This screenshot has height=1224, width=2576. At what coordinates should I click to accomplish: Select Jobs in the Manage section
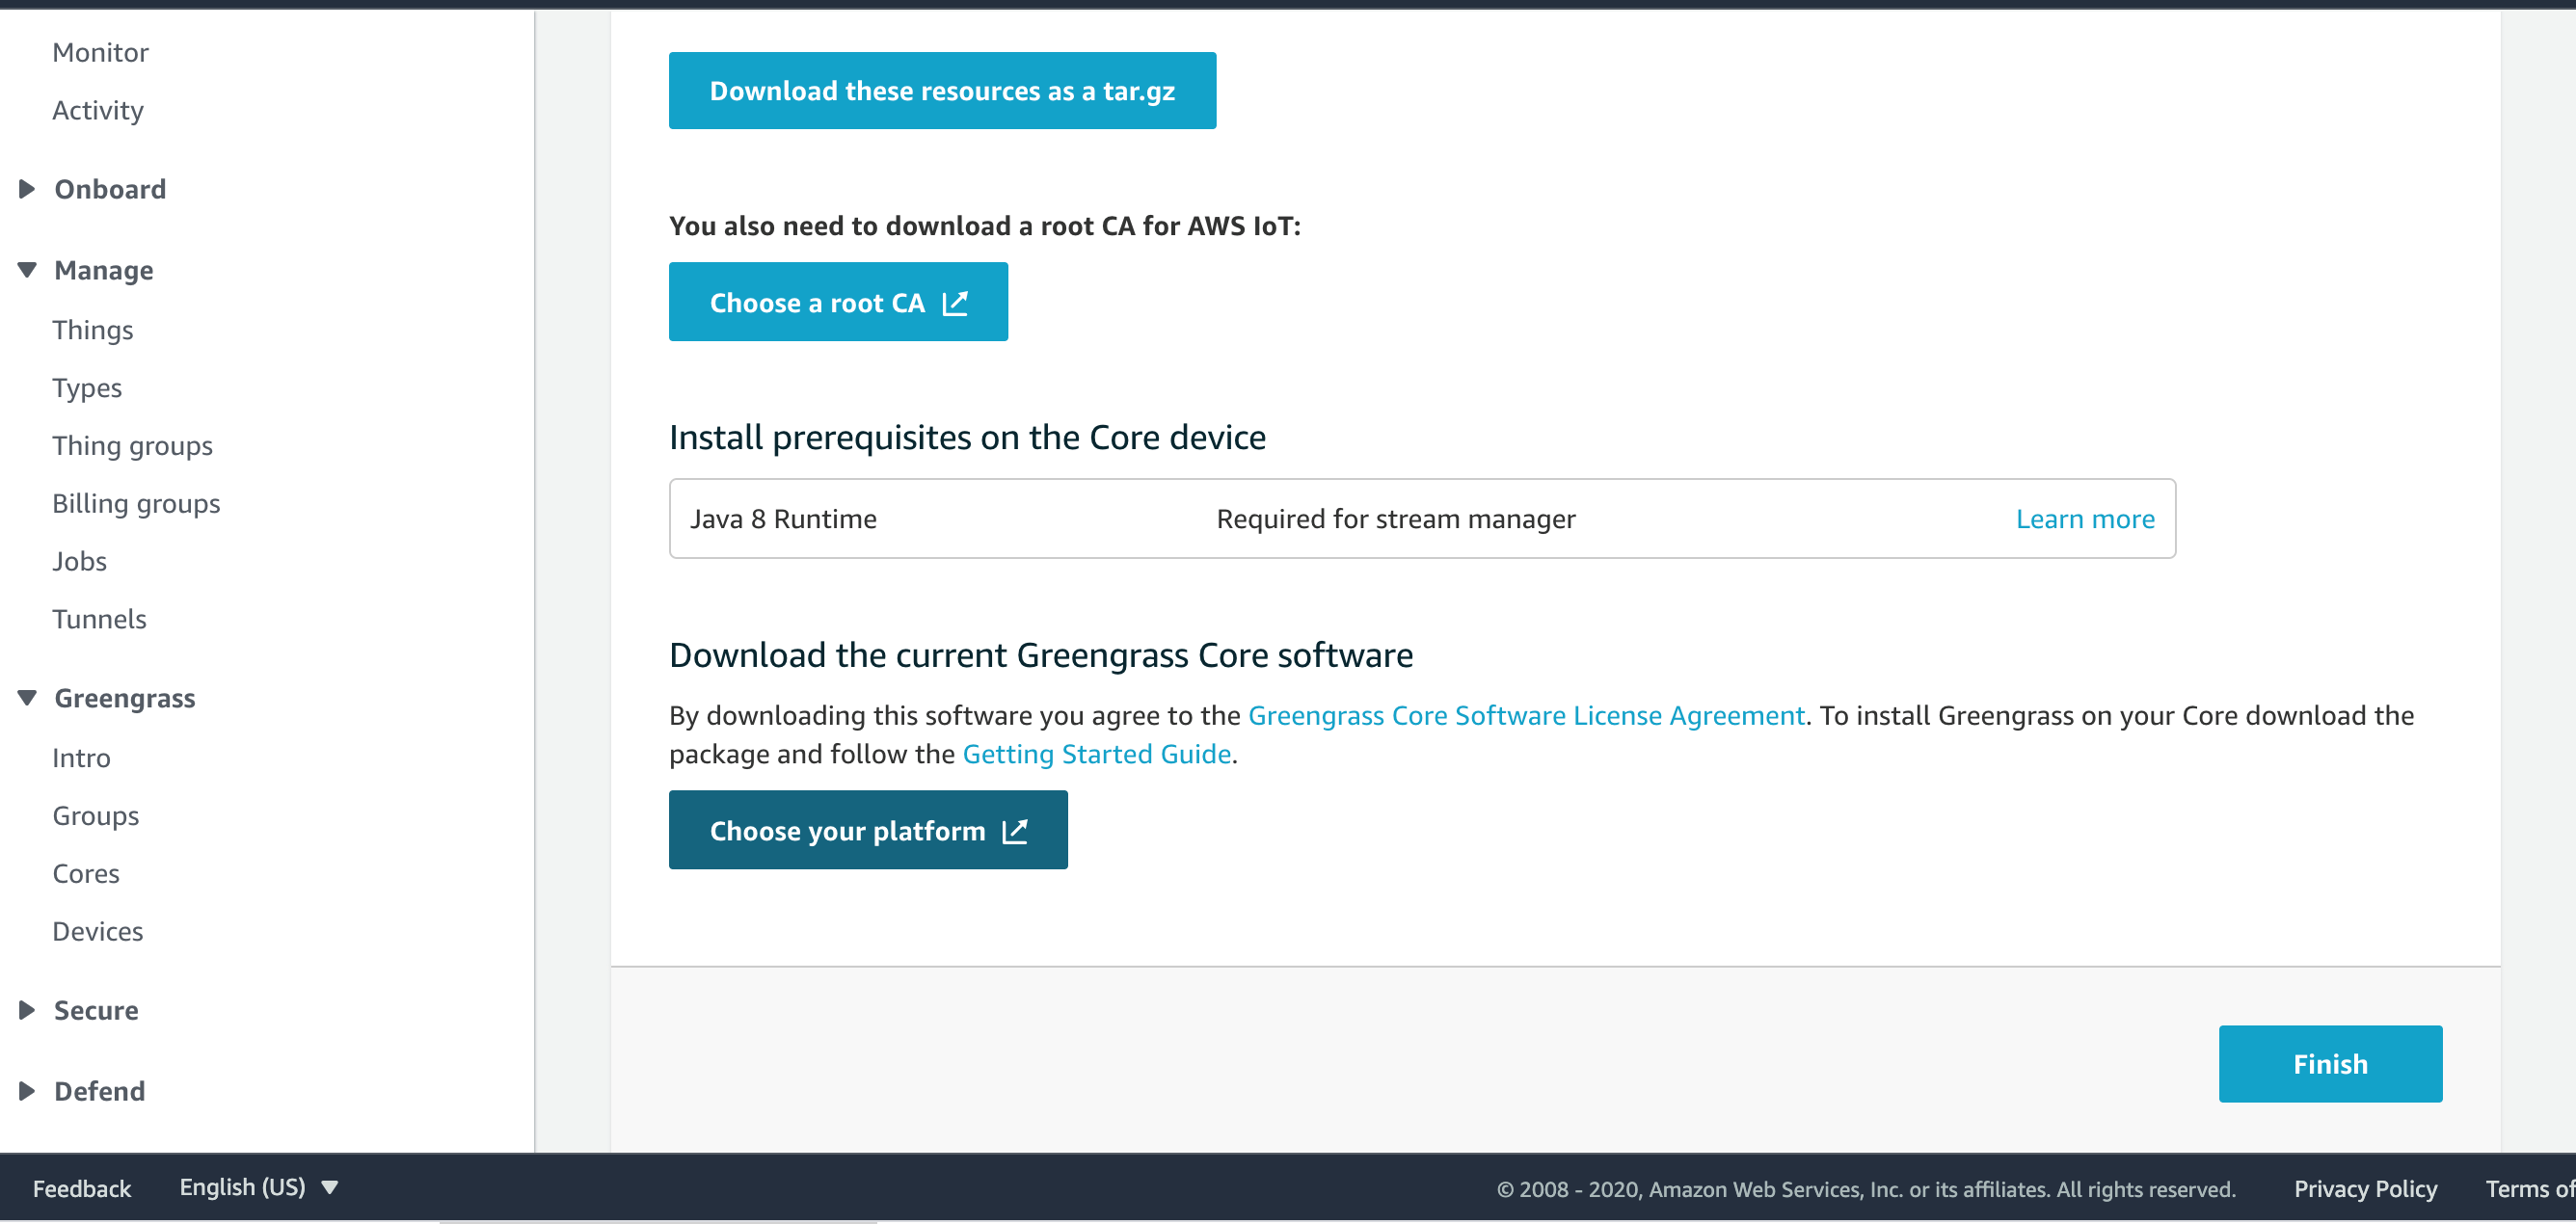click(78, 561)
